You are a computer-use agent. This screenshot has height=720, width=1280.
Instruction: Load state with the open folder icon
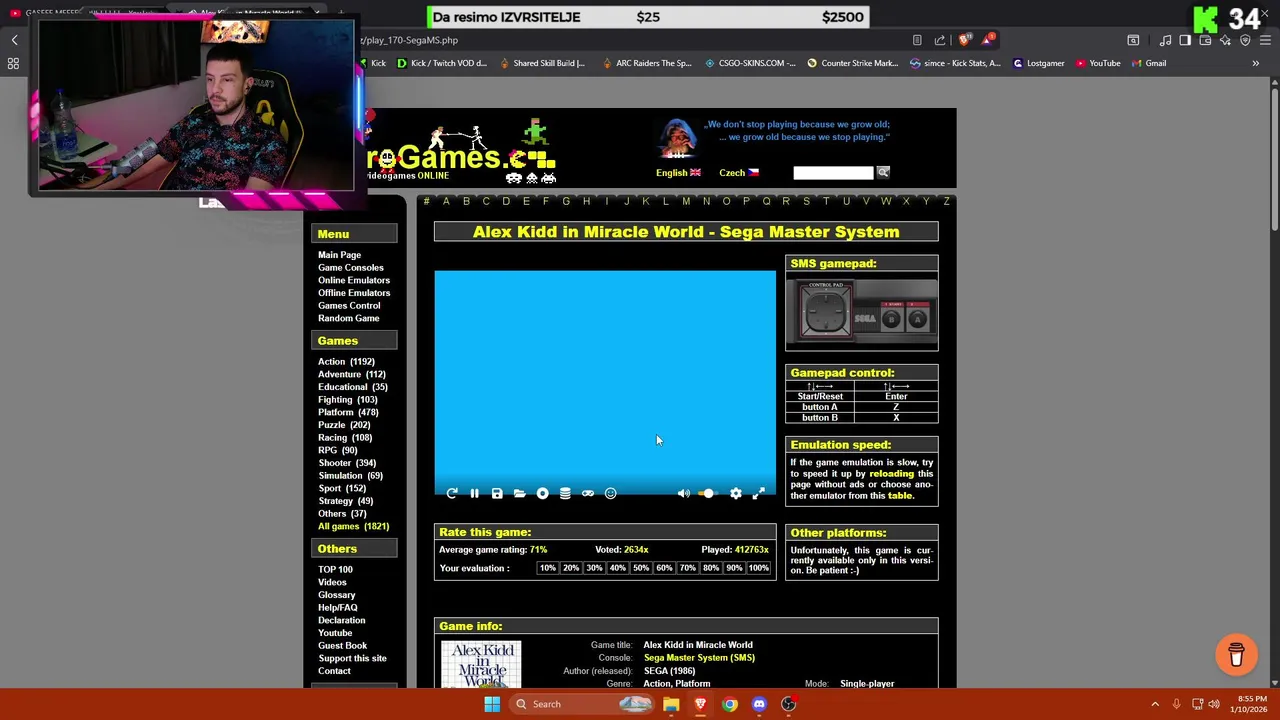tap(520, 493)
